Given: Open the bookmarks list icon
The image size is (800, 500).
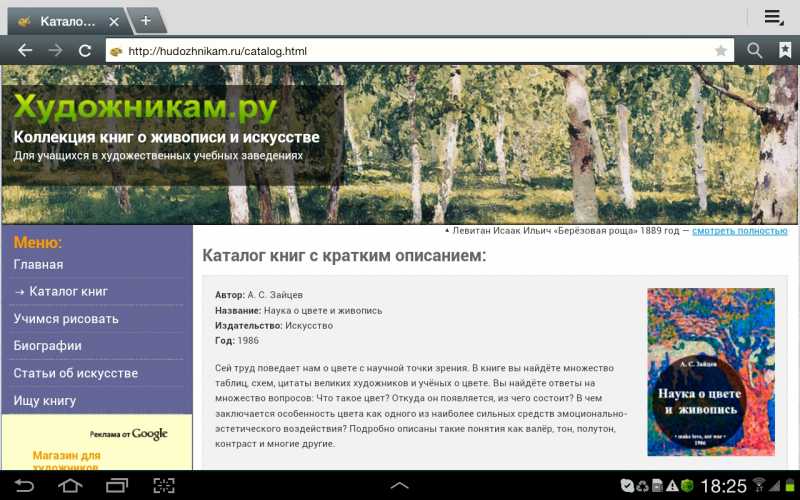Looking at the screenshot, I should [785, 51].
